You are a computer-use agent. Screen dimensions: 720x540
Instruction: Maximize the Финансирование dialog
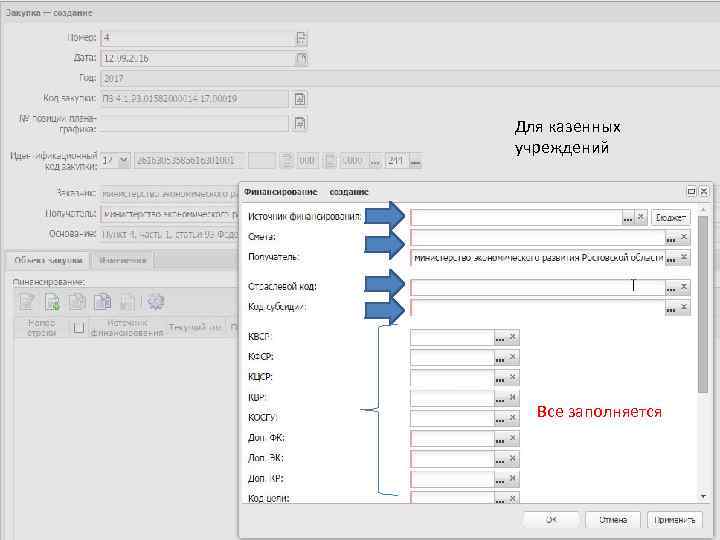691,191
